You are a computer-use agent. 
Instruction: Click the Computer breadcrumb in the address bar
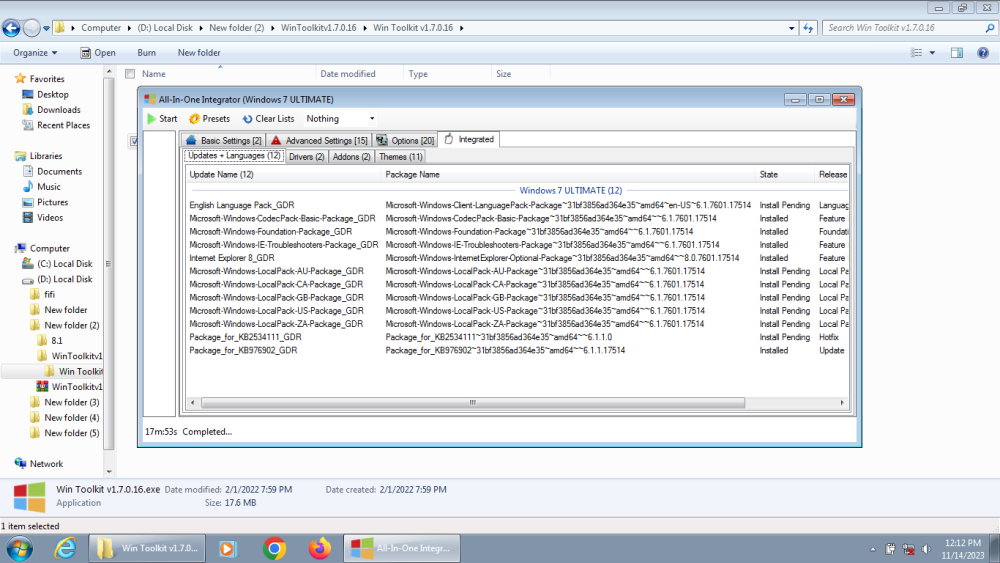tap(101, 28)
